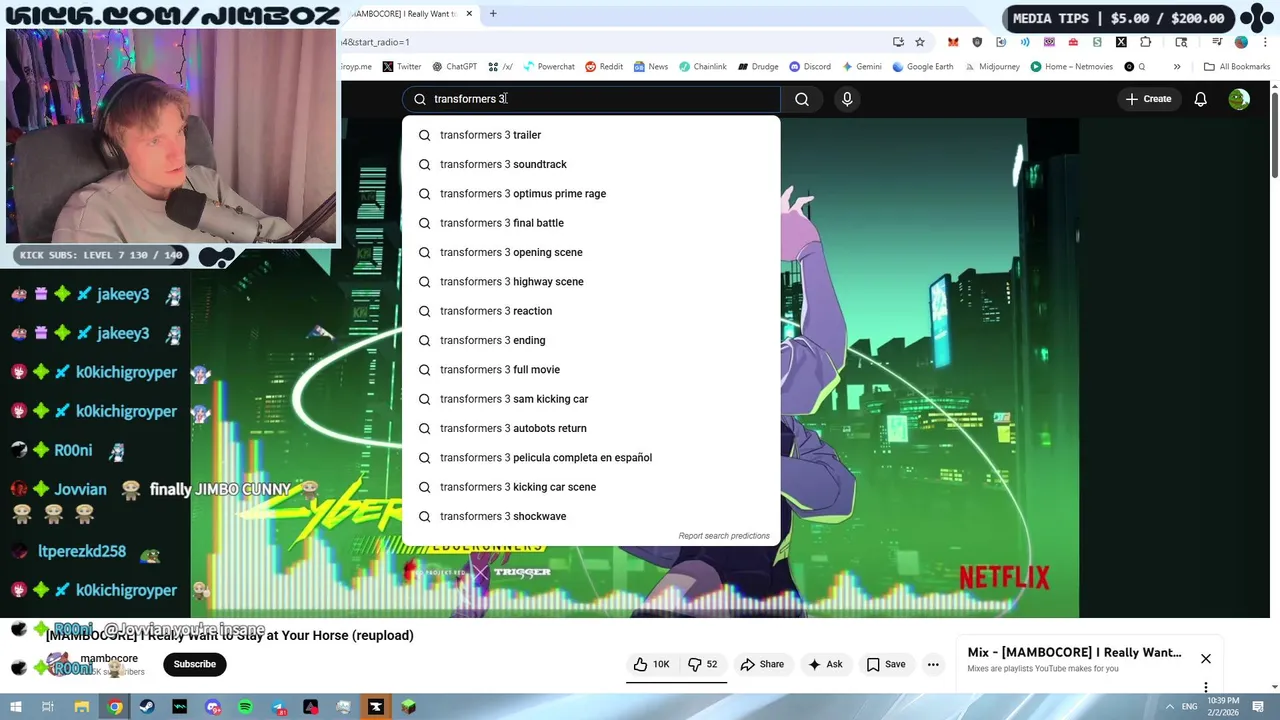Open File Explorer from the taskbar
The height and width of the screenshot is (720, 1280).
point(82,707)
